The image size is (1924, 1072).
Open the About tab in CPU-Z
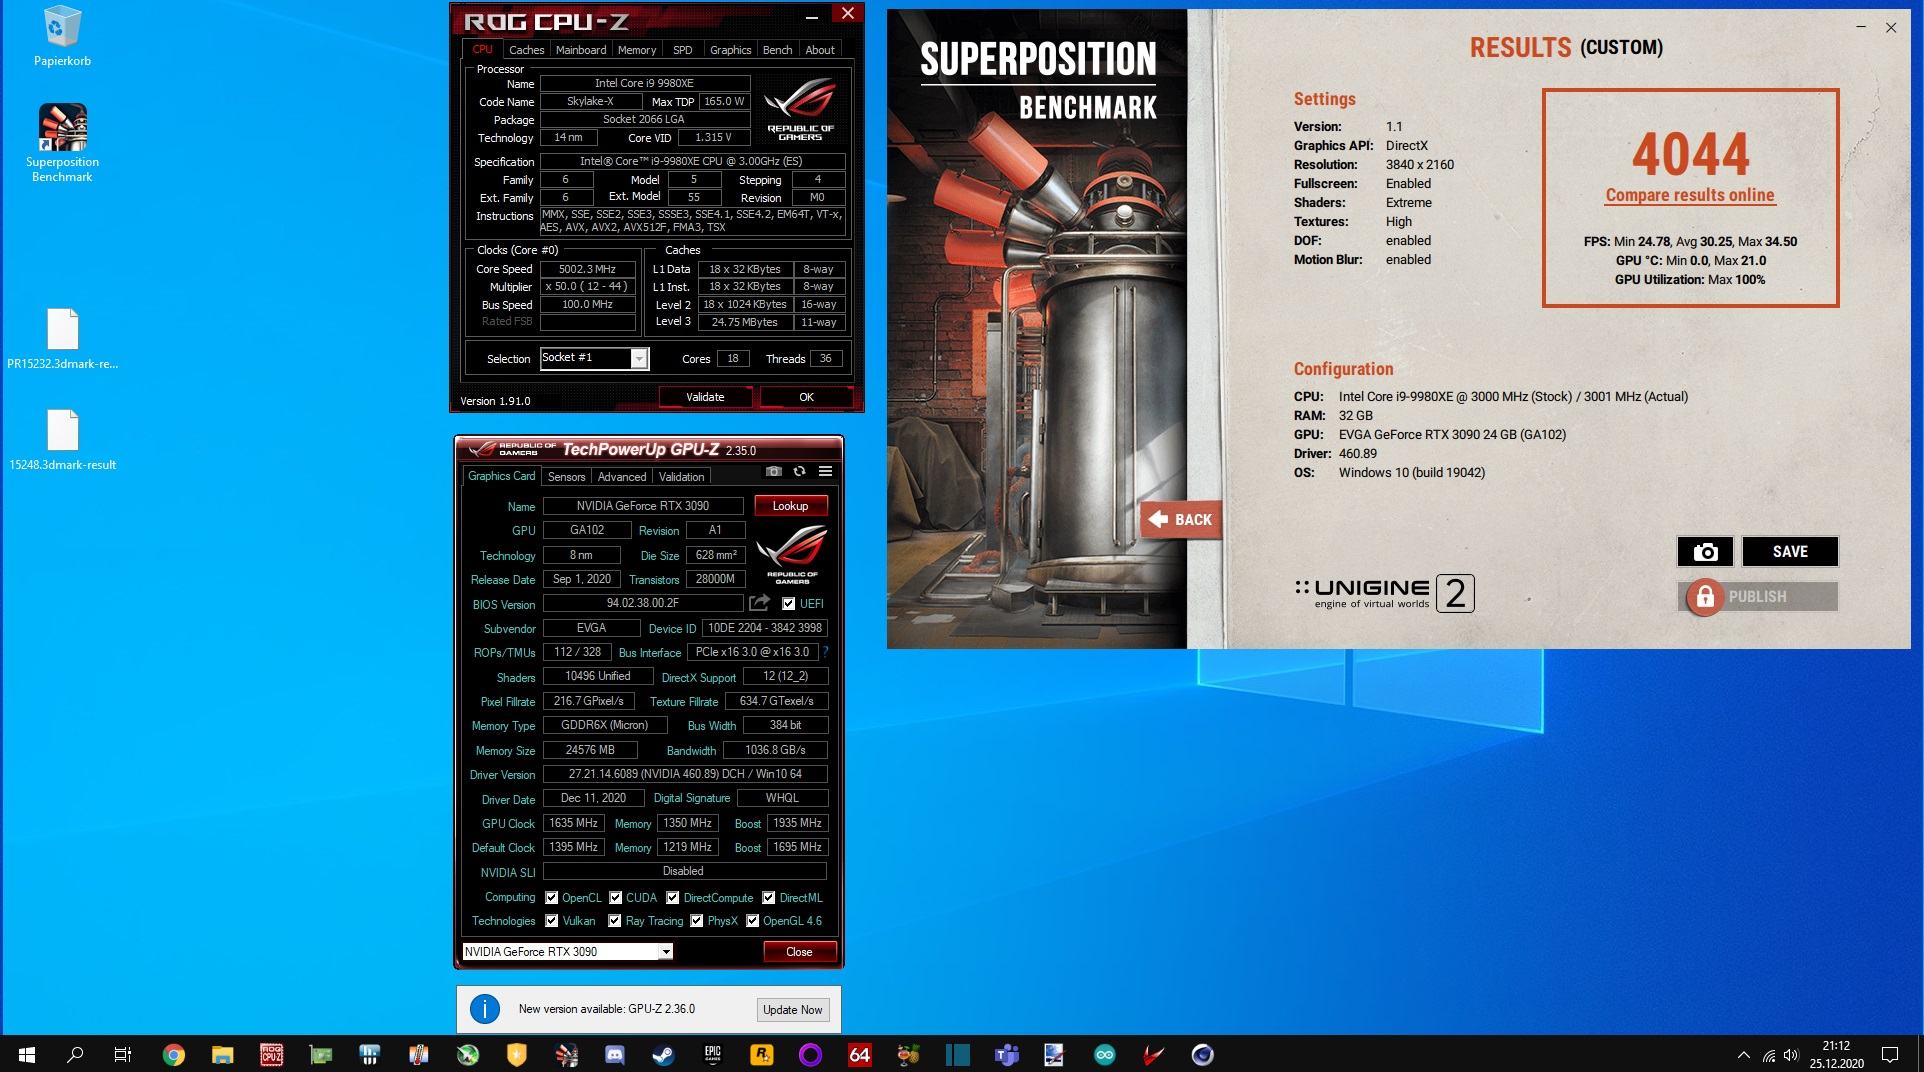pyautogui.click(x=820, y=50)
